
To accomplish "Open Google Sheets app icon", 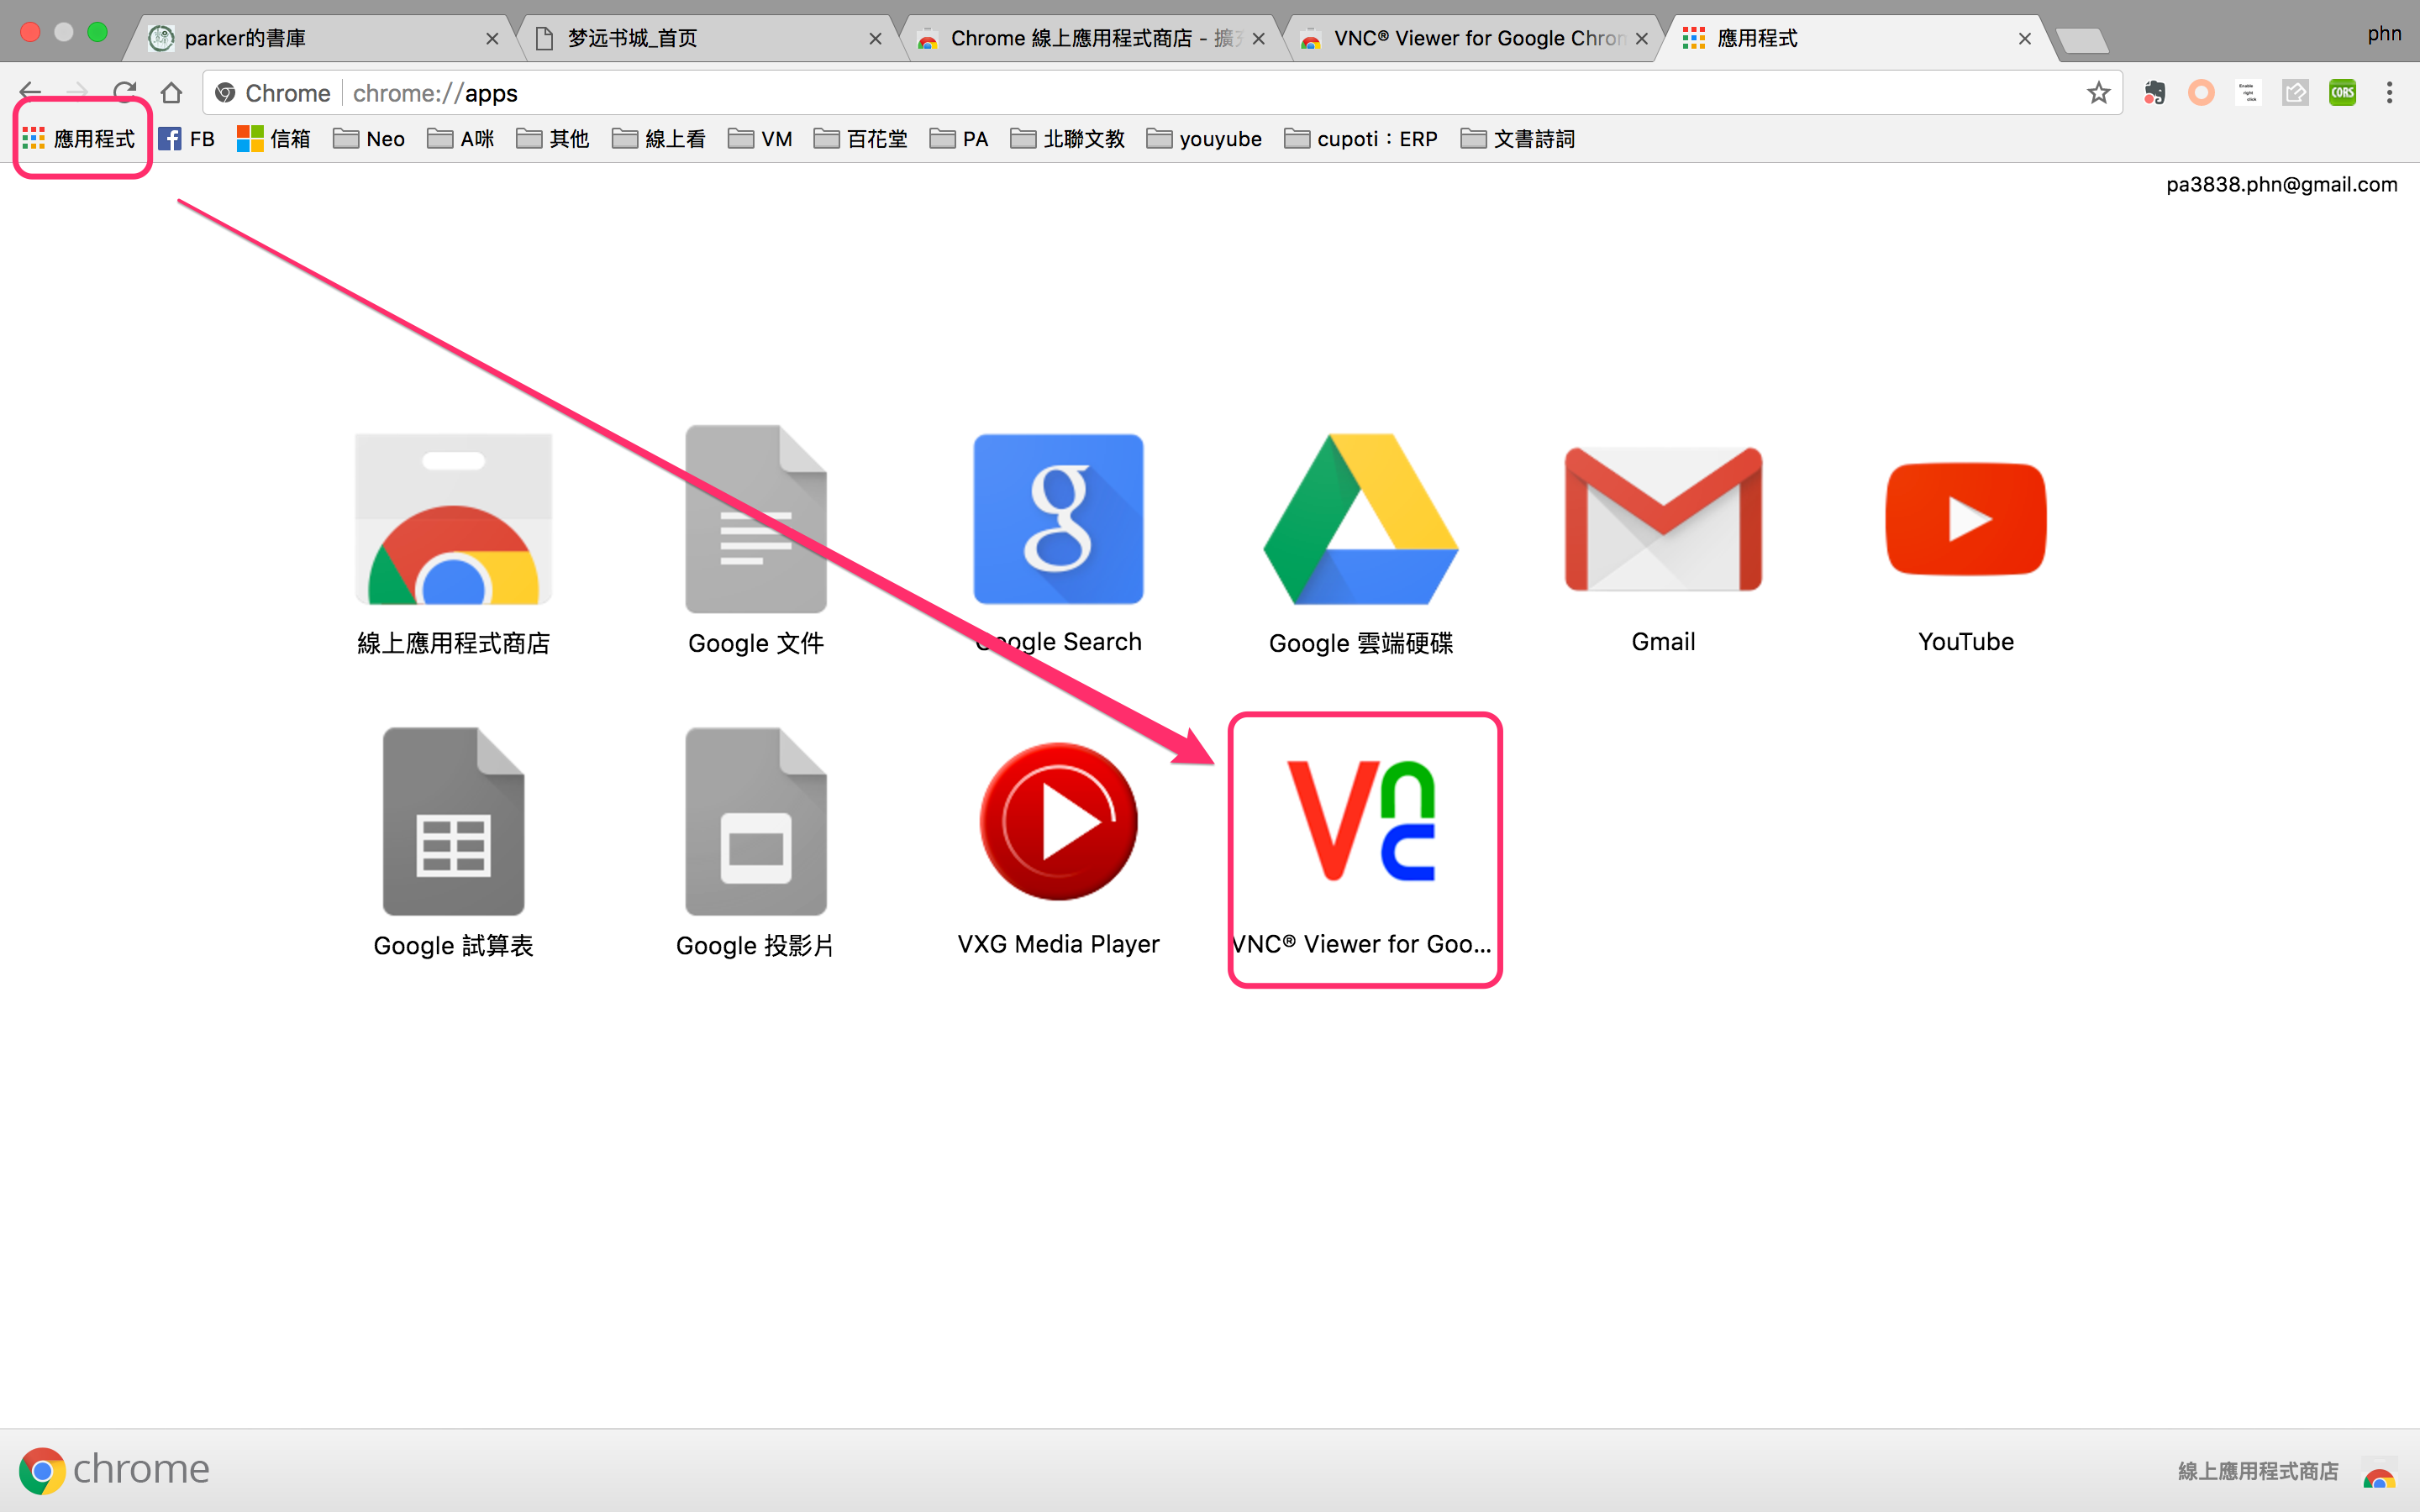I will pyautogui.click(x=453, y=821).
